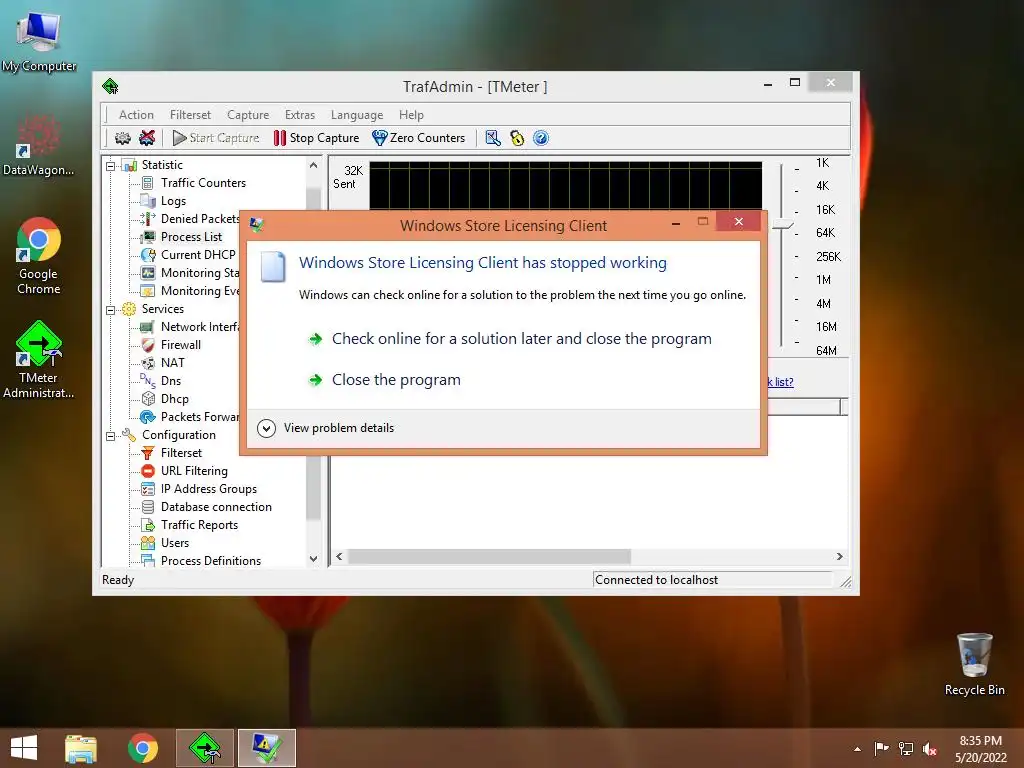Viewport: 1024px width, 768px height.
Task: Click the horizontal scrollbar left arrow
Action: [x=339, y=556]
